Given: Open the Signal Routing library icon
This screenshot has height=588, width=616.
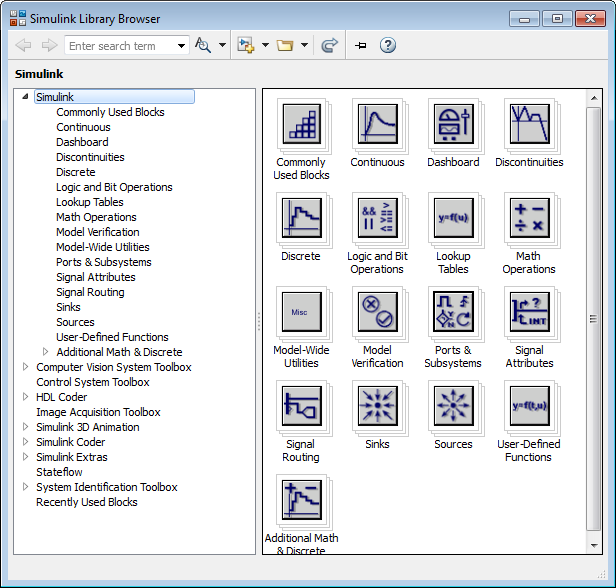Looking at the screenshot, I should click(x=302, y=406).
